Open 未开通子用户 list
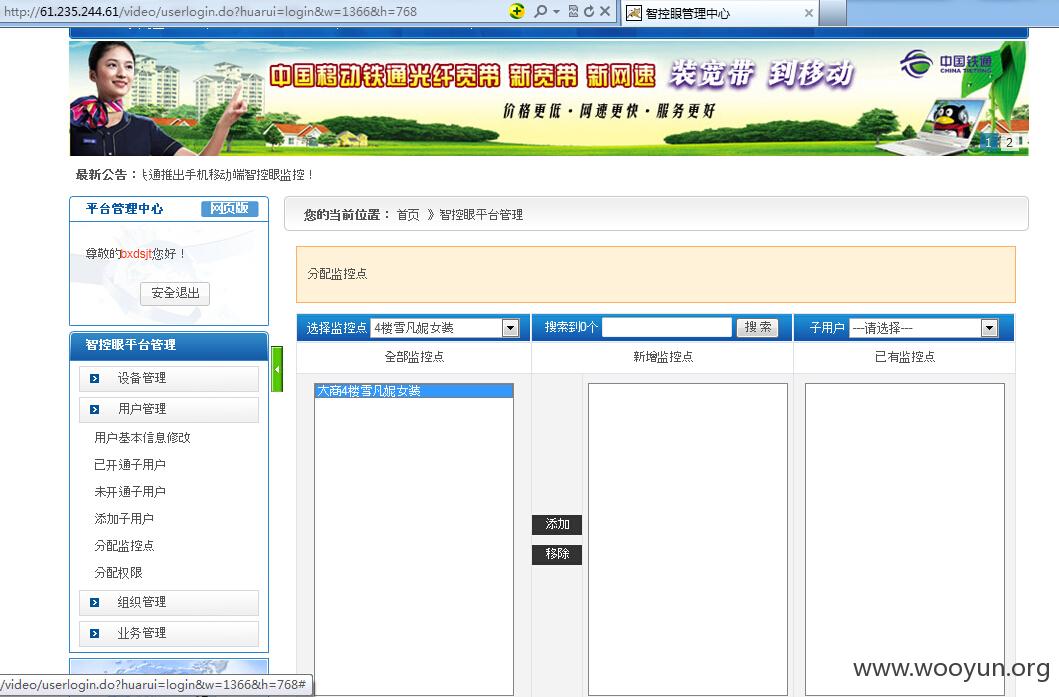 130,492
